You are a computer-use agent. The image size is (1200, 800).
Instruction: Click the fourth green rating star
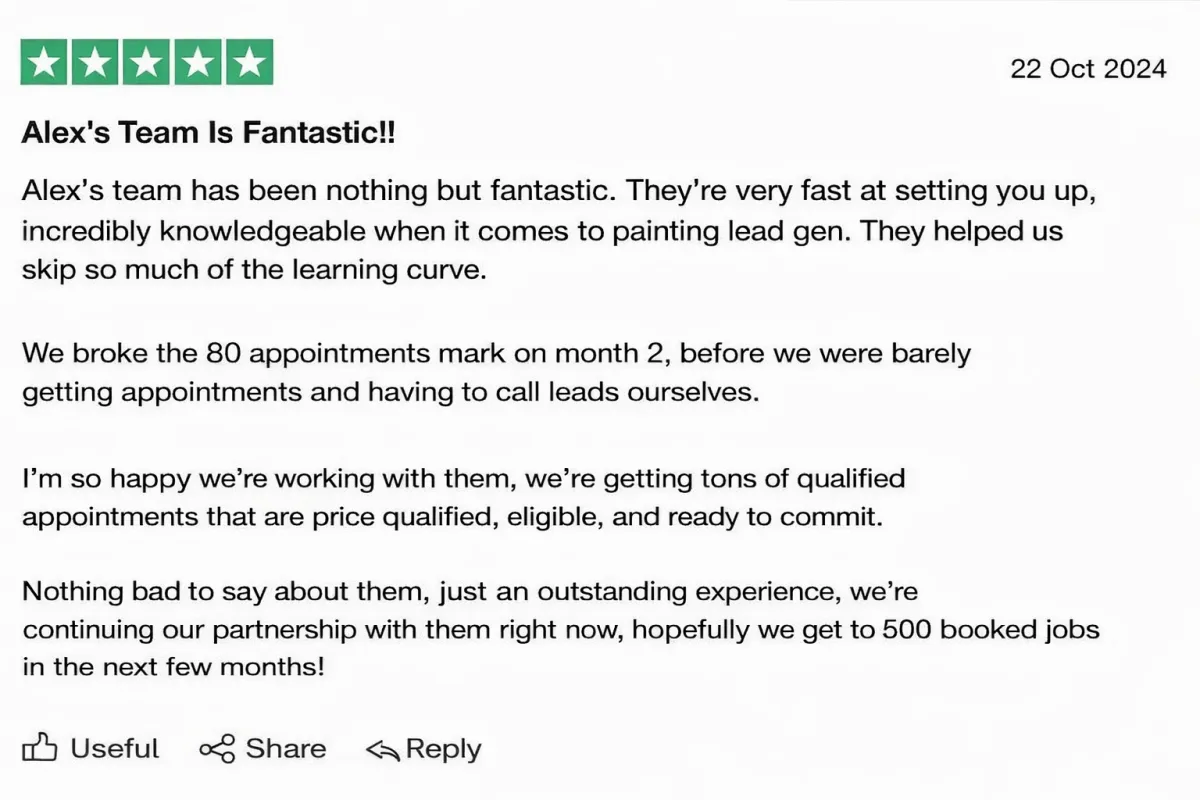click(x=199, y=63)
